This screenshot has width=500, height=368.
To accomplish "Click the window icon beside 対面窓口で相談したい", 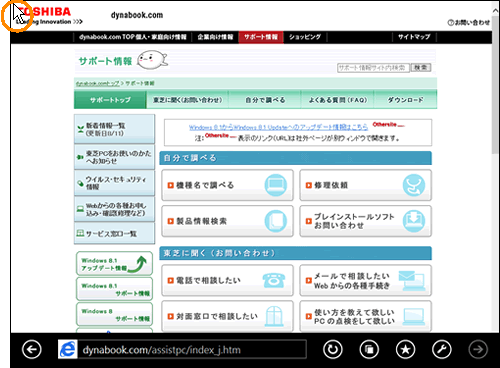I will (x=274, y=316).
